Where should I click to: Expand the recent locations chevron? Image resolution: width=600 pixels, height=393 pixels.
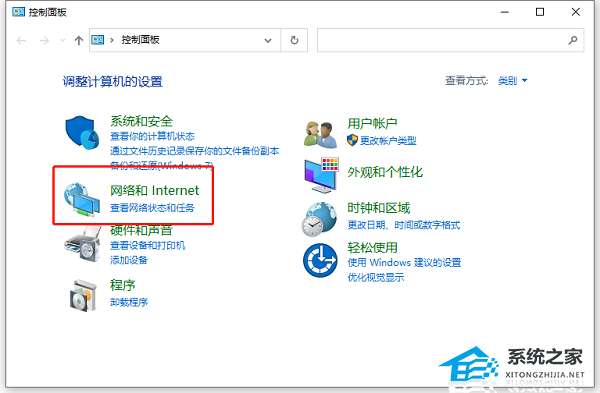63,40
